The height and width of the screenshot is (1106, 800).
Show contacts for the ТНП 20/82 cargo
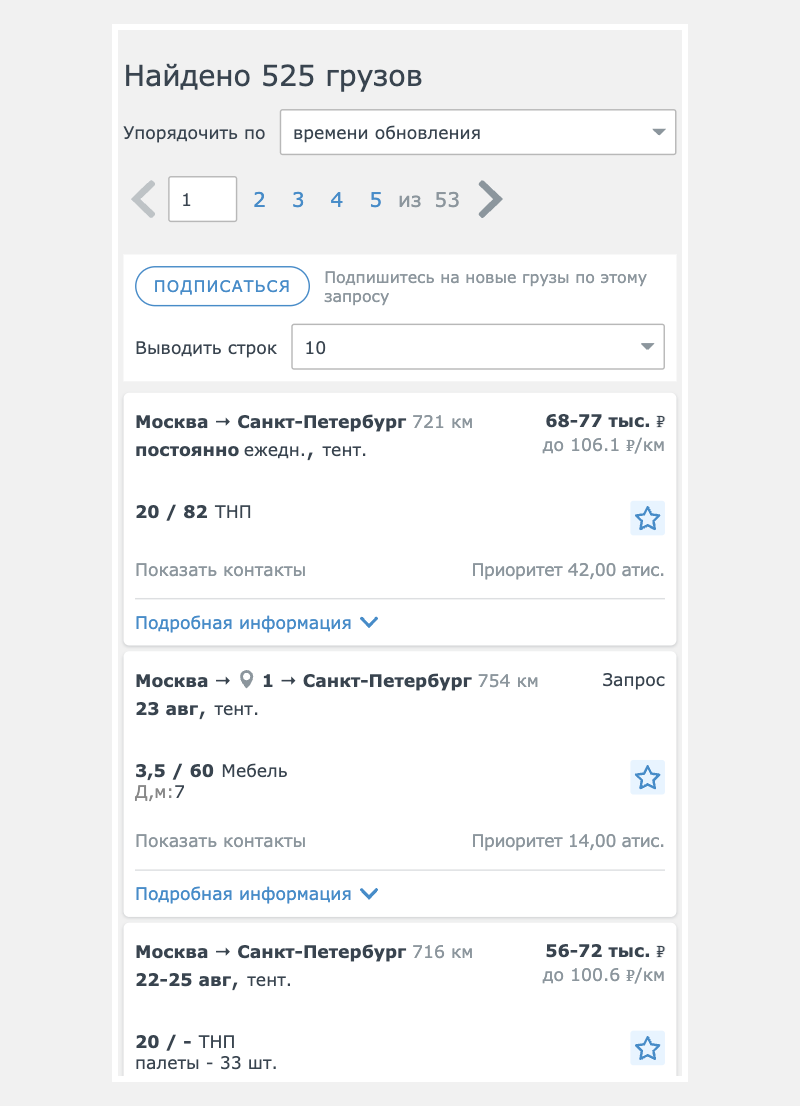click(220, 571)
